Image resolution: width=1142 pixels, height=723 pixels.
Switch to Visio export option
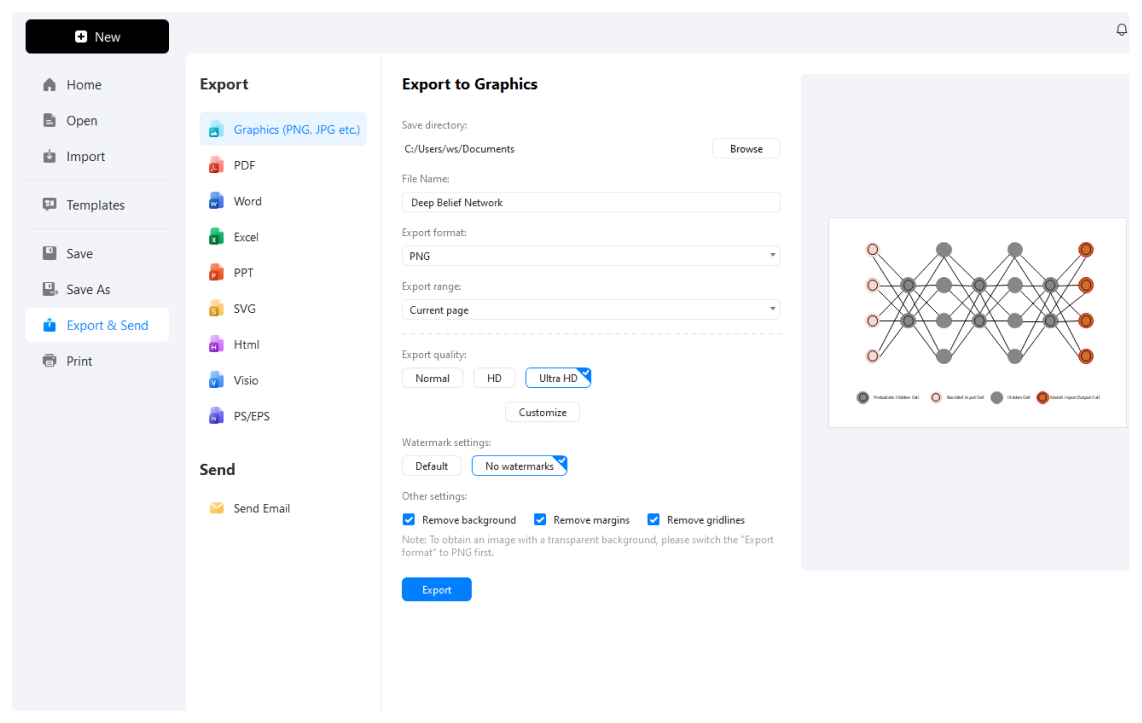(x=283, y=380)
